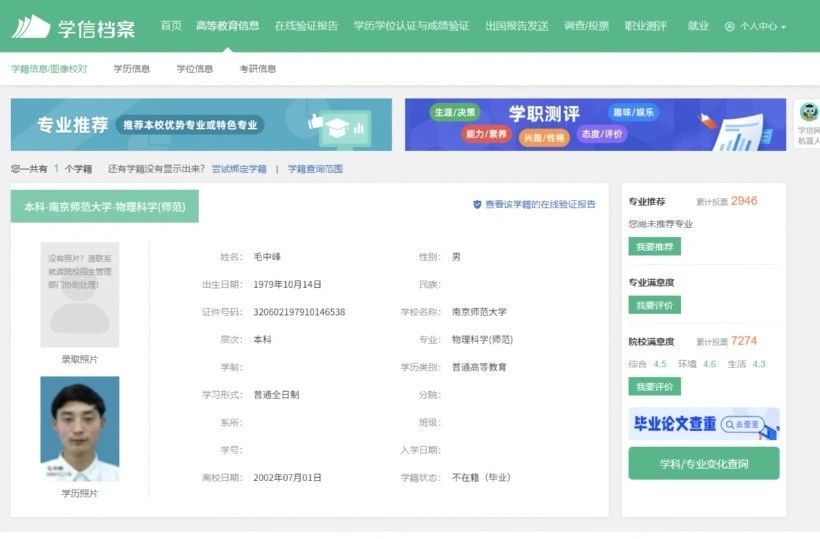The image size is (820, 539).
Task: Open the 高等教育信息 menu
Action: point(227,26)
